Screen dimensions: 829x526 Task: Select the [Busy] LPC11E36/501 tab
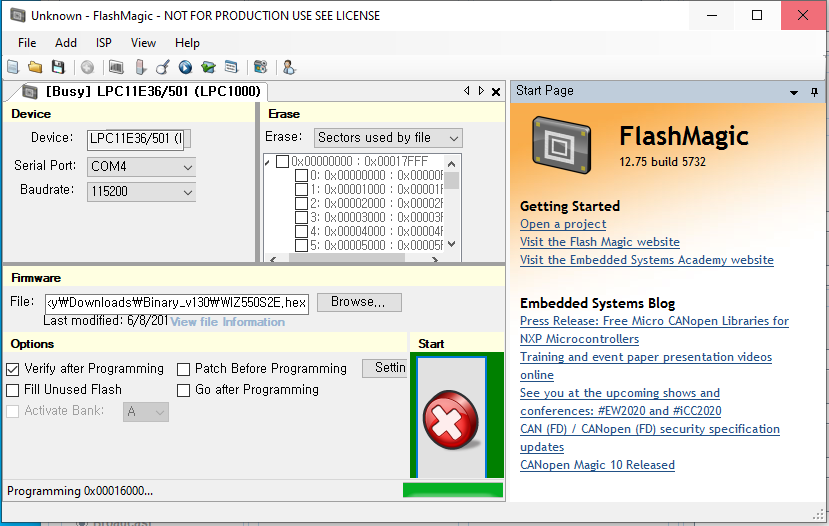[x=142, y=91]
